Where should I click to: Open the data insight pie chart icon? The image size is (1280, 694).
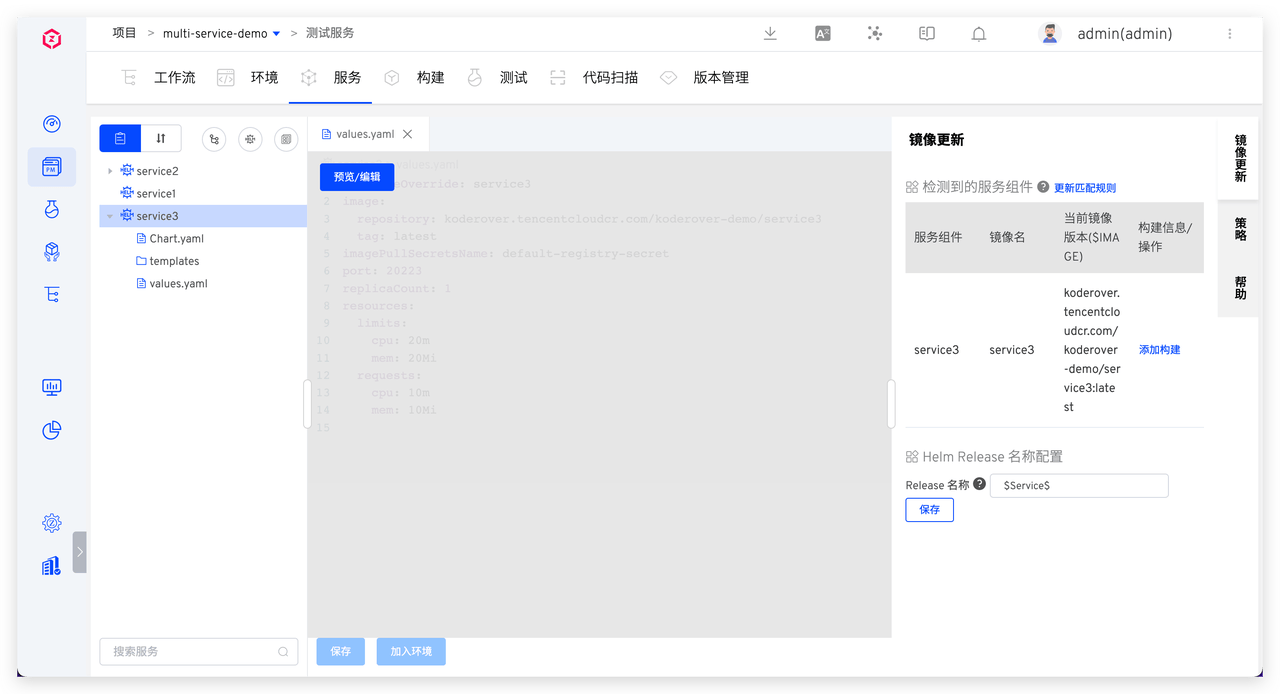(52, 430)
